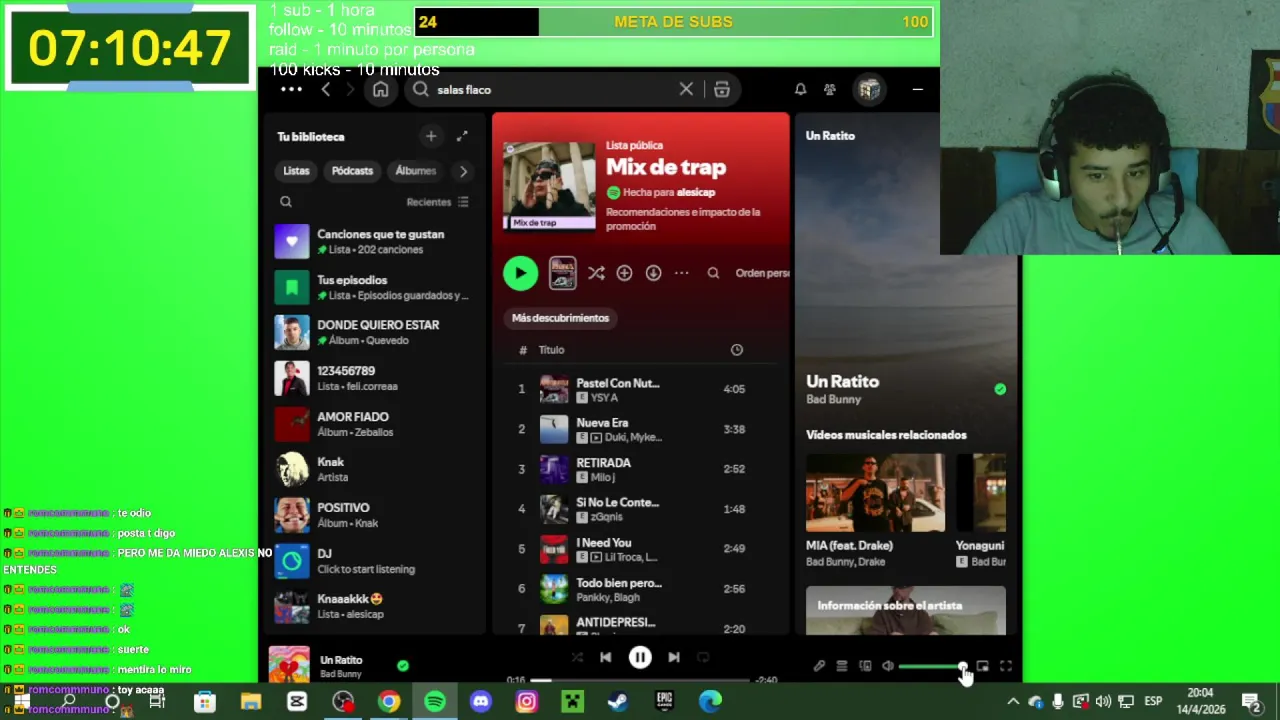Image resolution: width=1280 pixels, height=720 pixels.
Task: Play the Mix de trap playlist
Action: click(520, 273)
